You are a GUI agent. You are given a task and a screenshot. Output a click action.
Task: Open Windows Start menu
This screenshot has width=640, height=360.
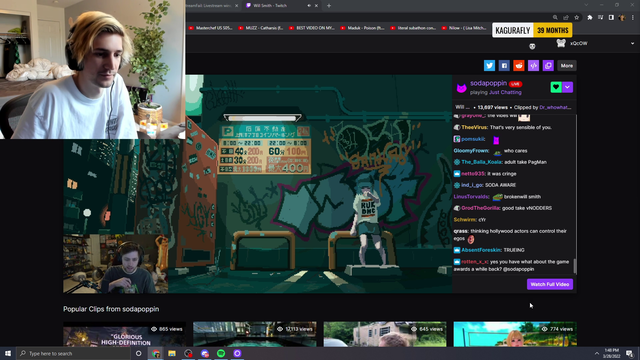[8, 353]
